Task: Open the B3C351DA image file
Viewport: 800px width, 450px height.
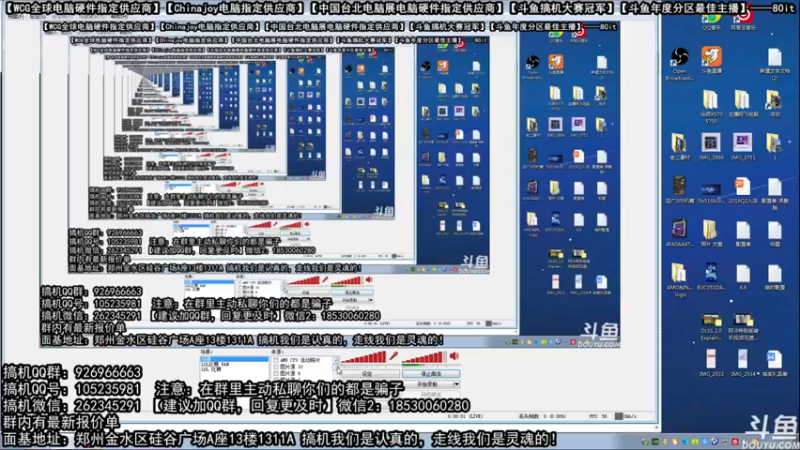Action: (x=711, y=277)
